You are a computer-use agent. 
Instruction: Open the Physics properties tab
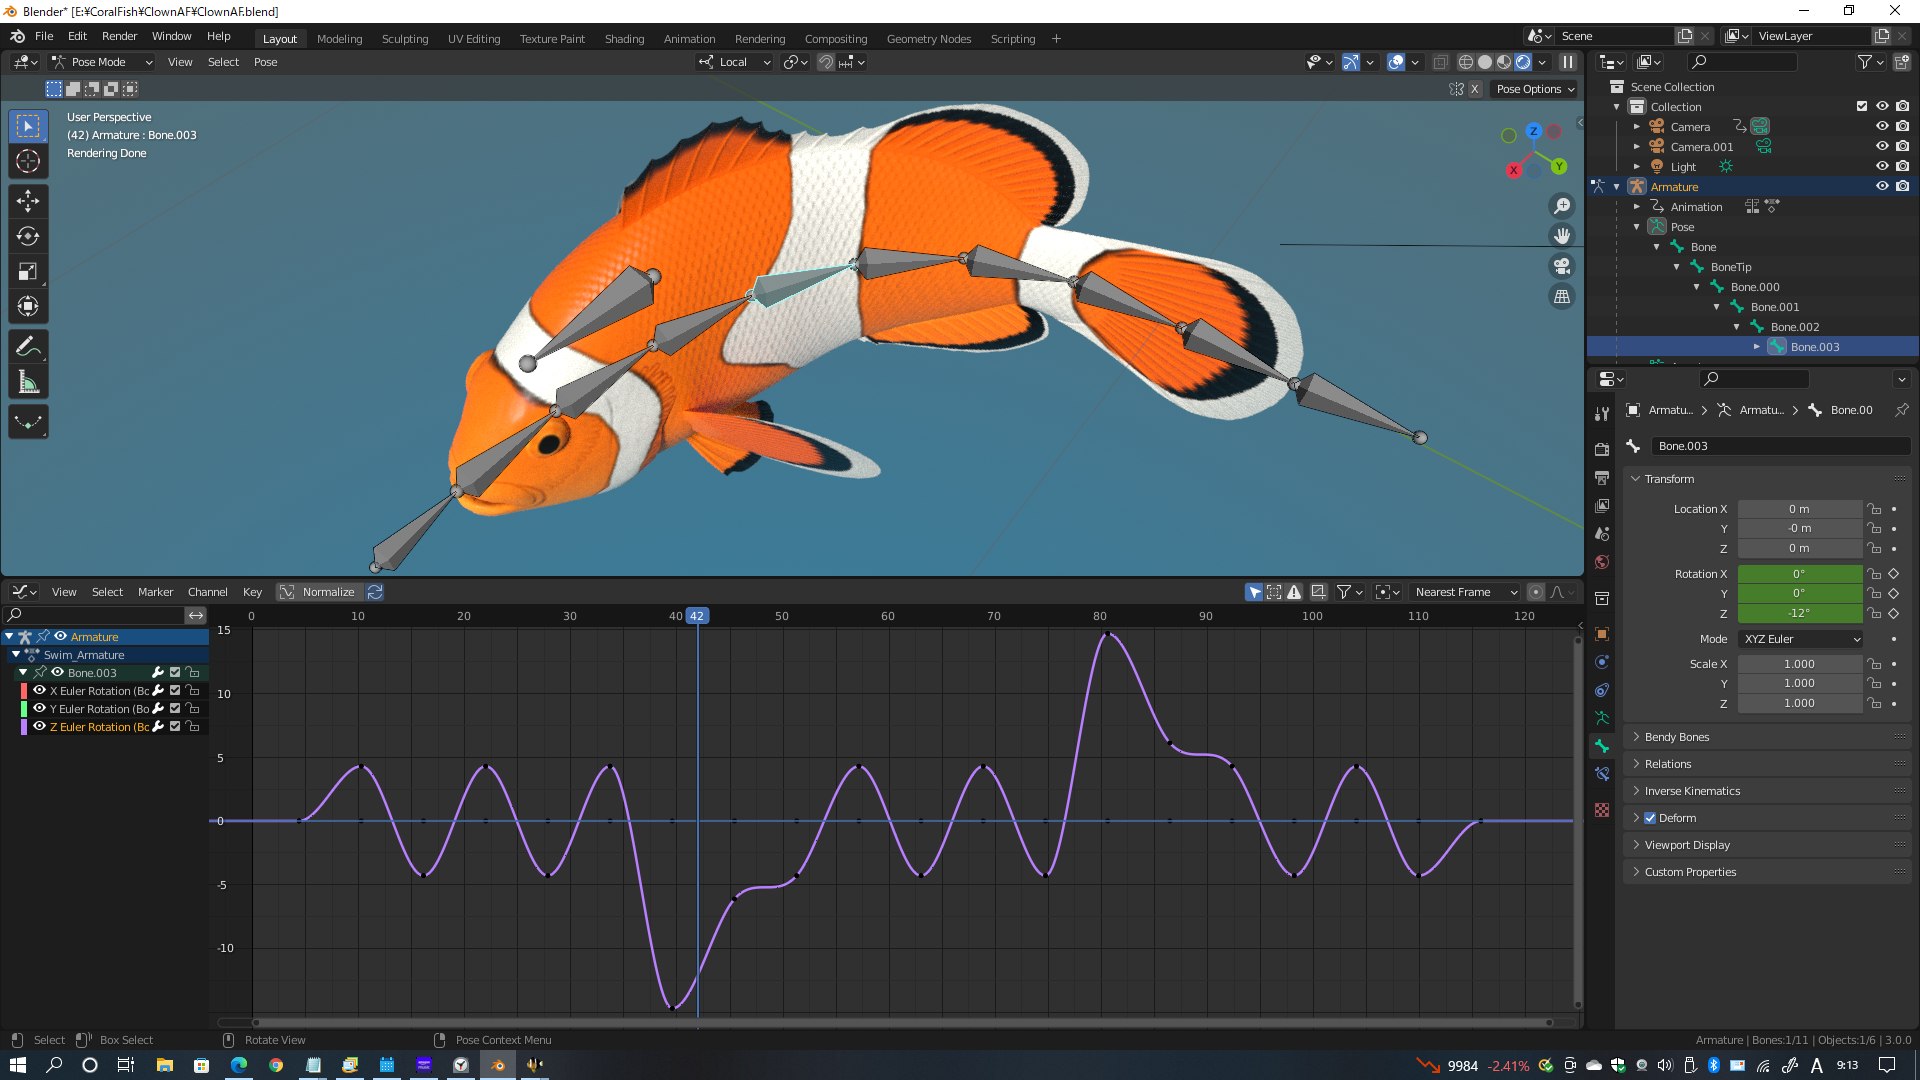[1601, 662]
